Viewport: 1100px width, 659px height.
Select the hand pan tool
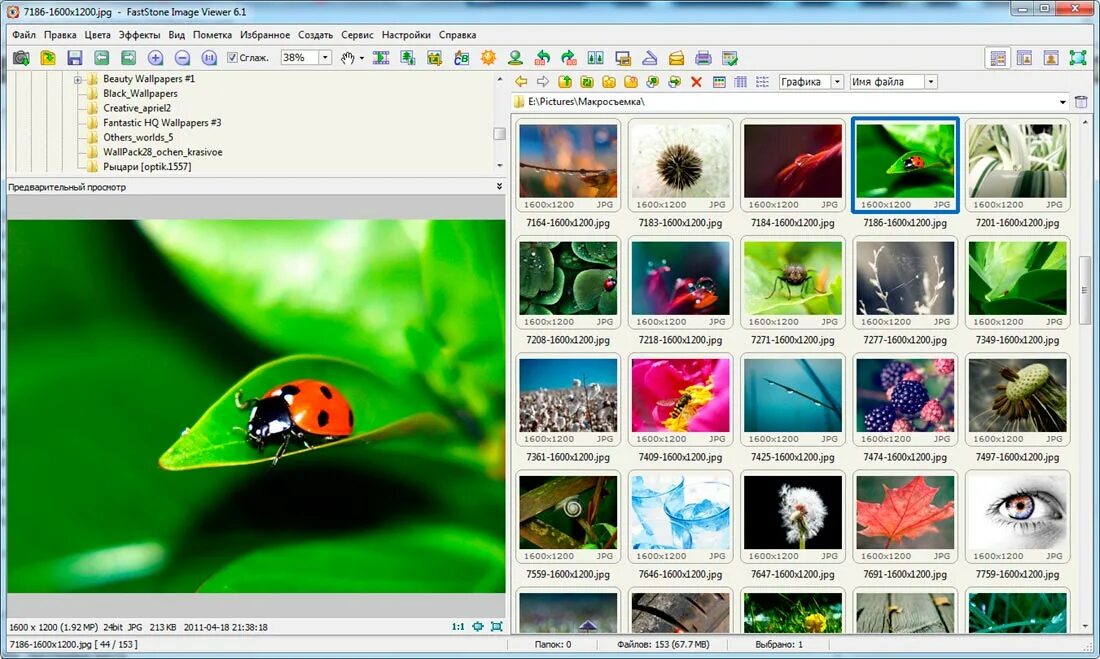tap(347, 58)
